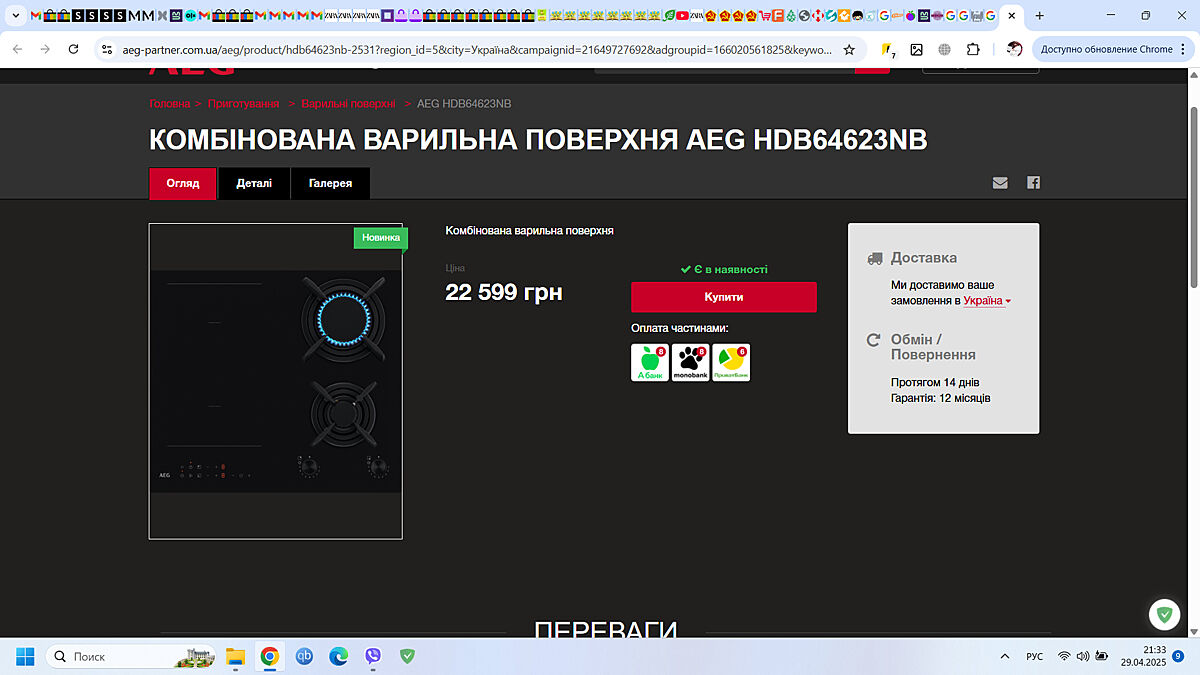Select A-Bank installment payment icon
The image size is (1200, 675).
point(650,362)
